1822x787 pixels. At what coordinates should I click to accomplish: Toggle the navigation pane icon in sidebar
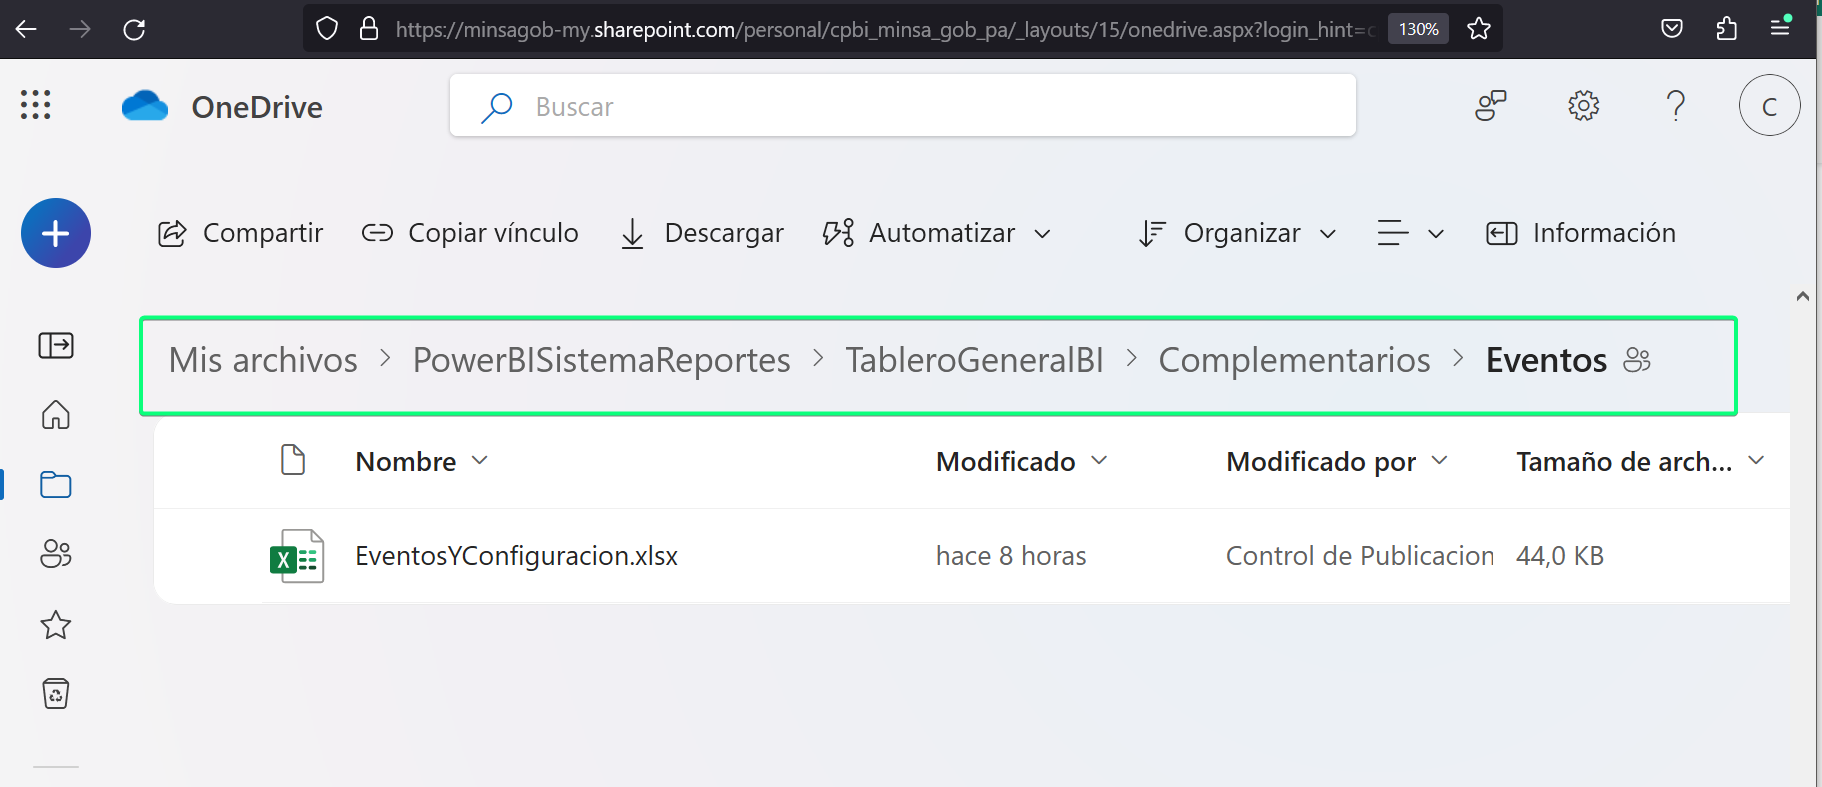point(56,346)
